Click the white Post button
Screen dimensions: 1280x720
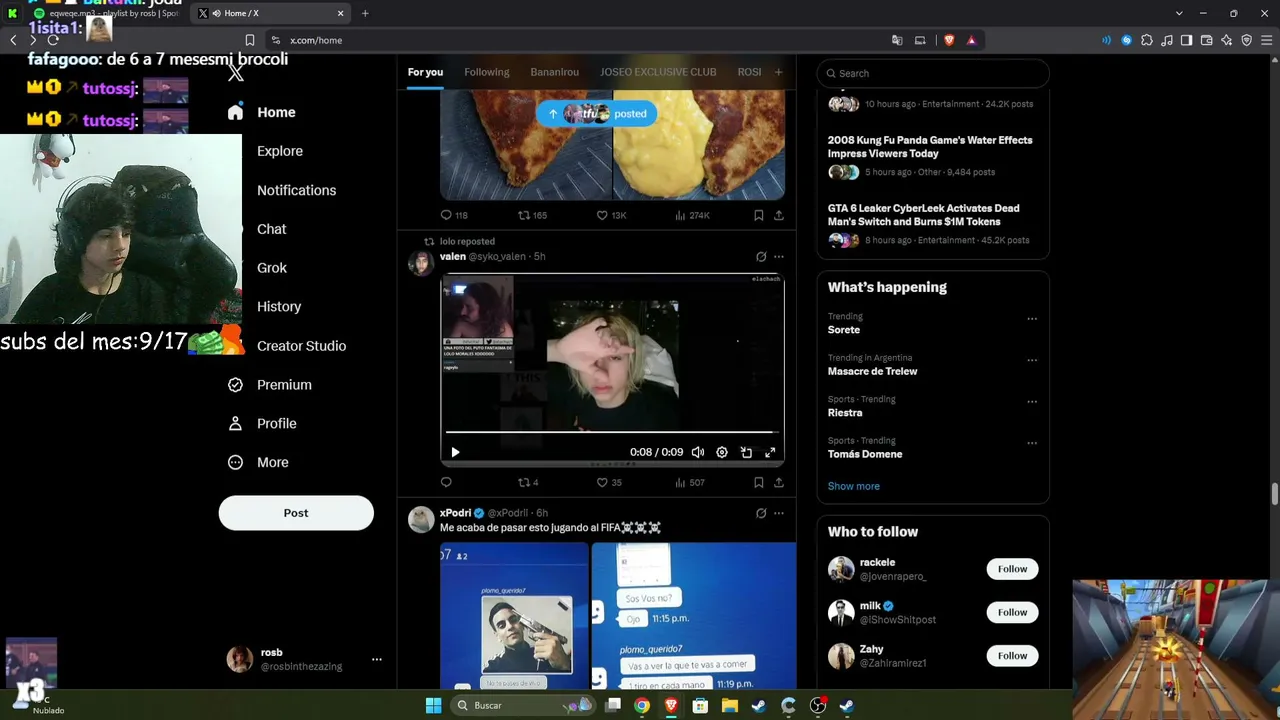[296, 513]
